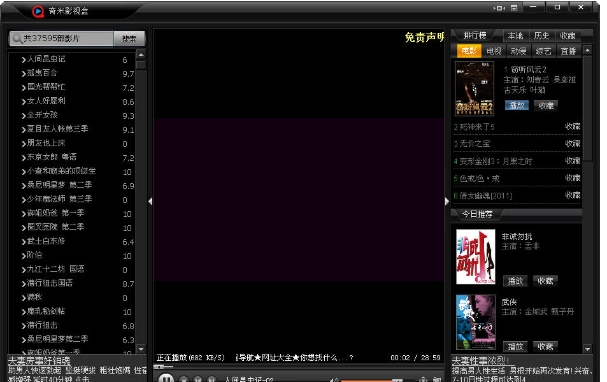Play 非诚勿扰 with its 播放 button
This screenshot has height=382, width=607.
(x=515, y=281)
